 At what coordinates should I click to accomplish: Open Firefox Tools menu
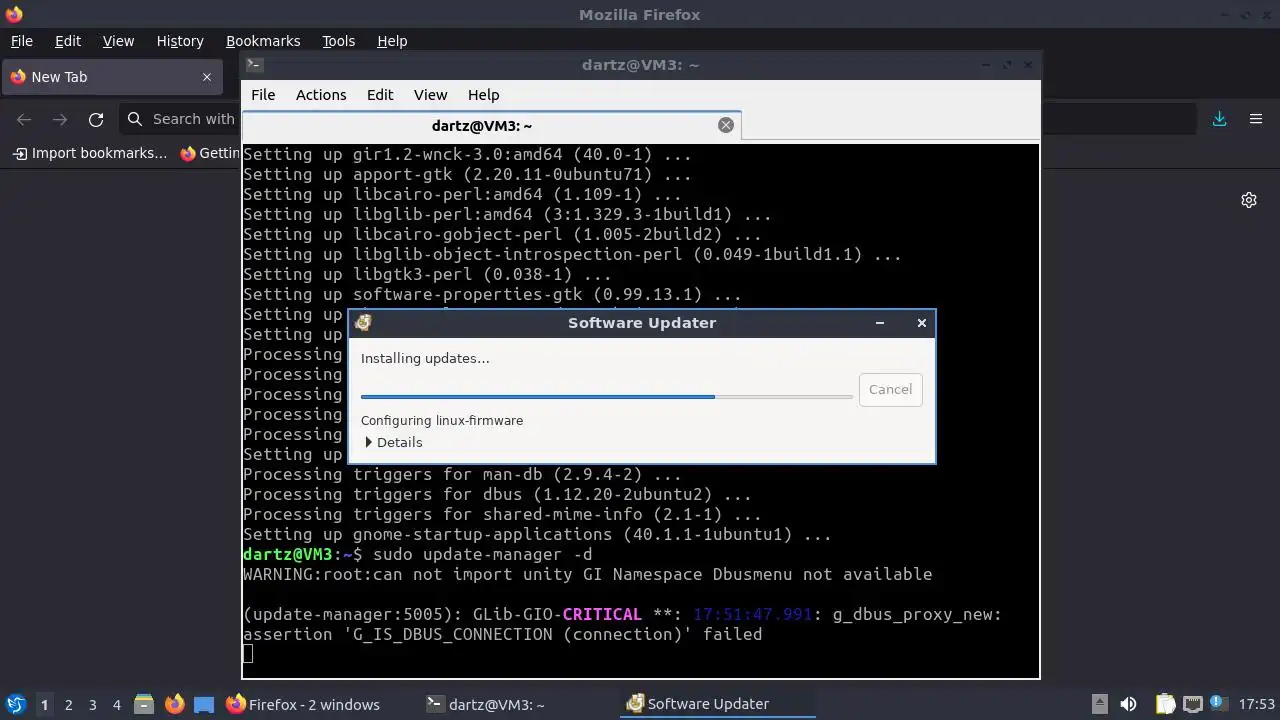click(339, 41)
